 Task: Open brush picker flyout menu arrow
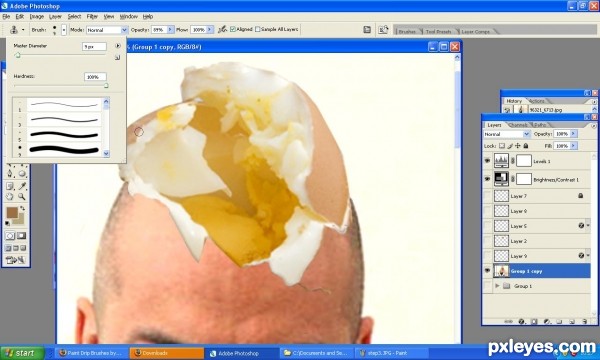click(118, 46)
